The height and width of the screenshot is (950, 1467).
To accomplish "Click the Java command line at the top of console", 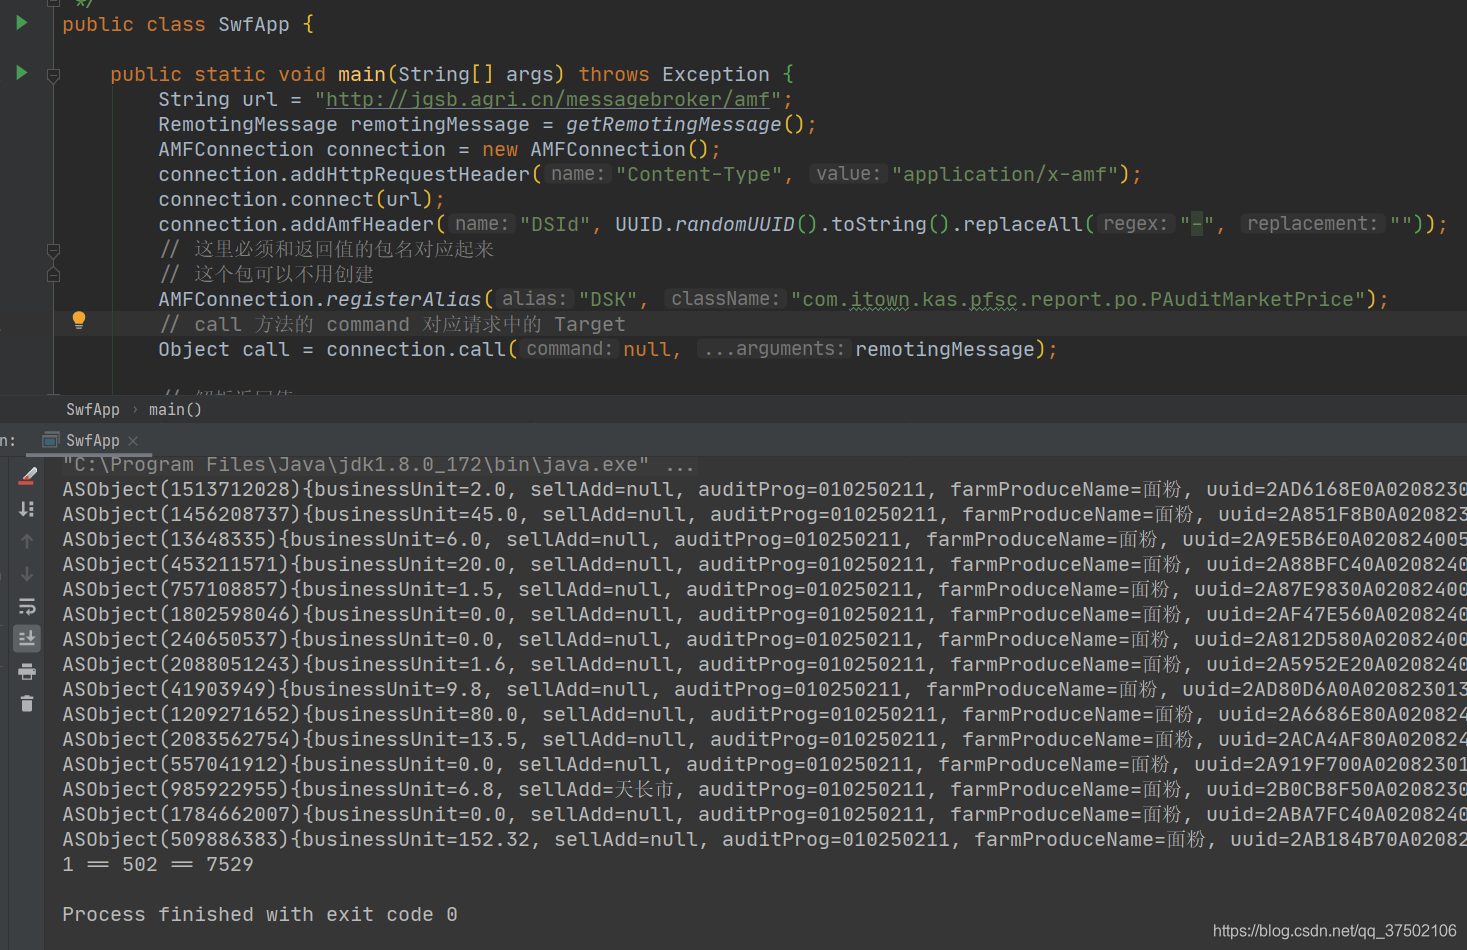I will click(378, 464).
